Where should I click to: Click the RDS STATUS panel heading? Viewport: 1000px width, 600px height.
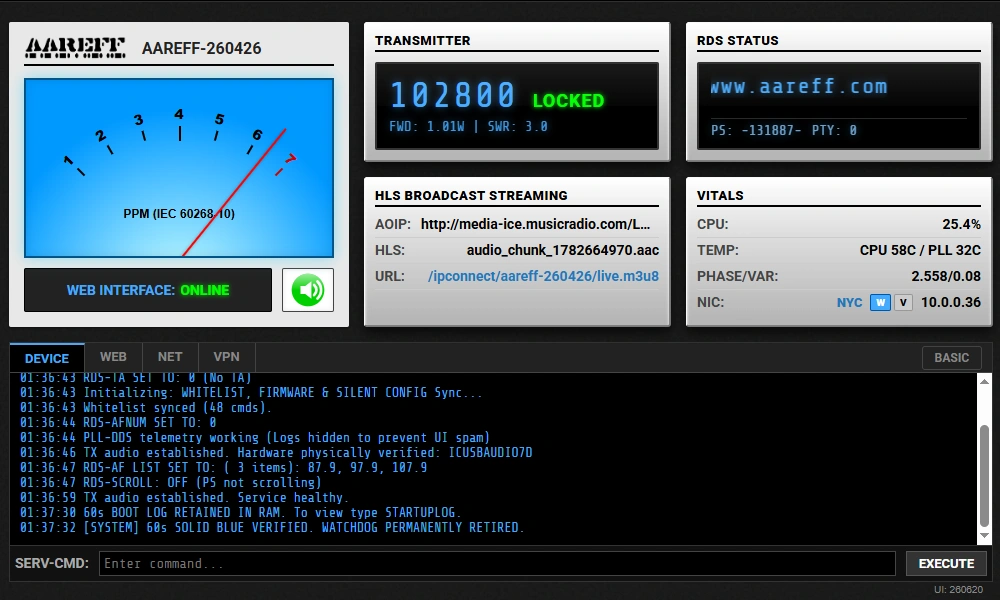tap(738, 40)
